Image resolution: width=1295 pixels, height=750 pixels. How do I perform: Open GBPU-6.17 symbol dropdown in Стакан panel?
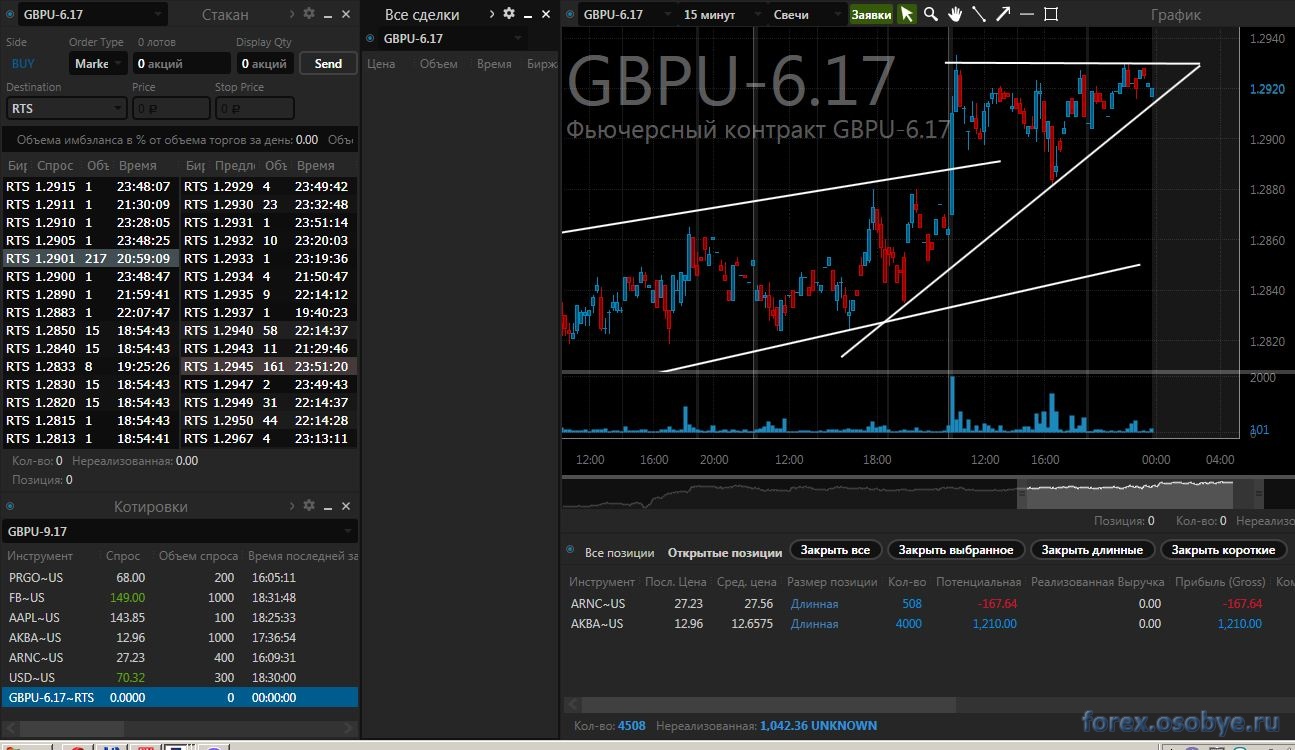(93, 14)
